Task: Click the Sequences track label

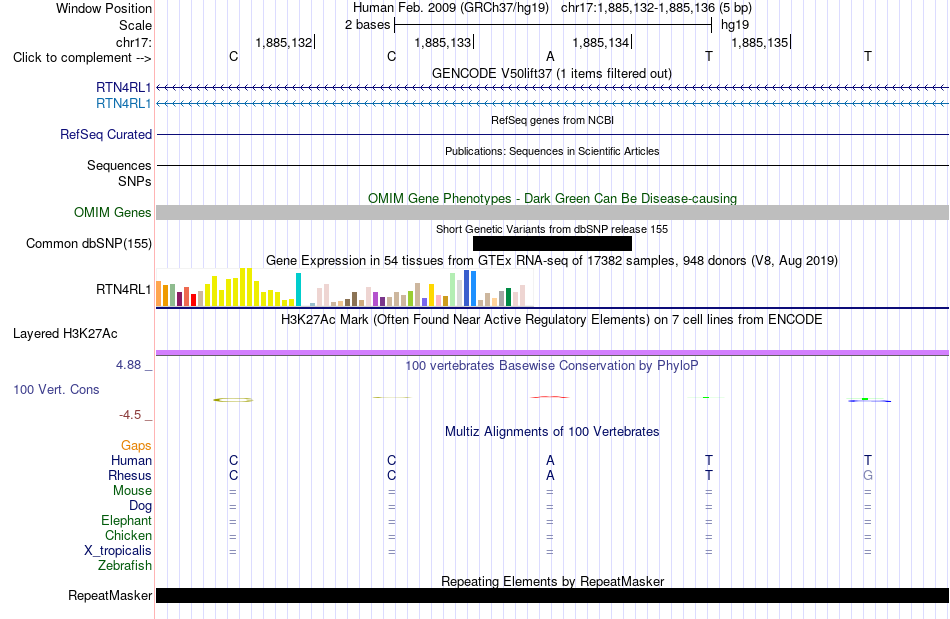Action: [119, 165]
